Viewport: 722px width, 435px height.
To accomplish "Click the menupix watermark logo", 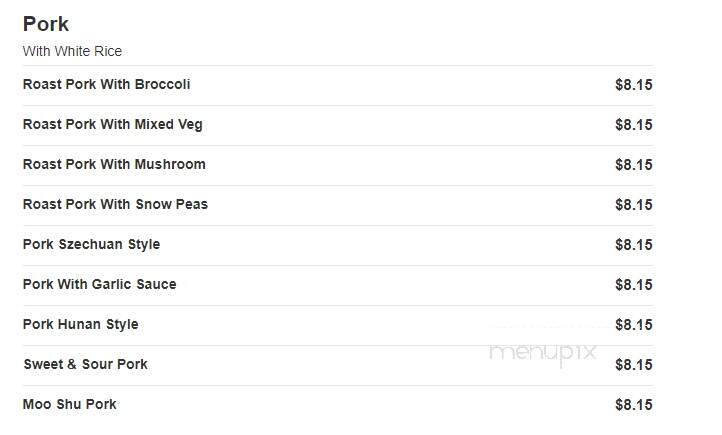I will (543, 354).
